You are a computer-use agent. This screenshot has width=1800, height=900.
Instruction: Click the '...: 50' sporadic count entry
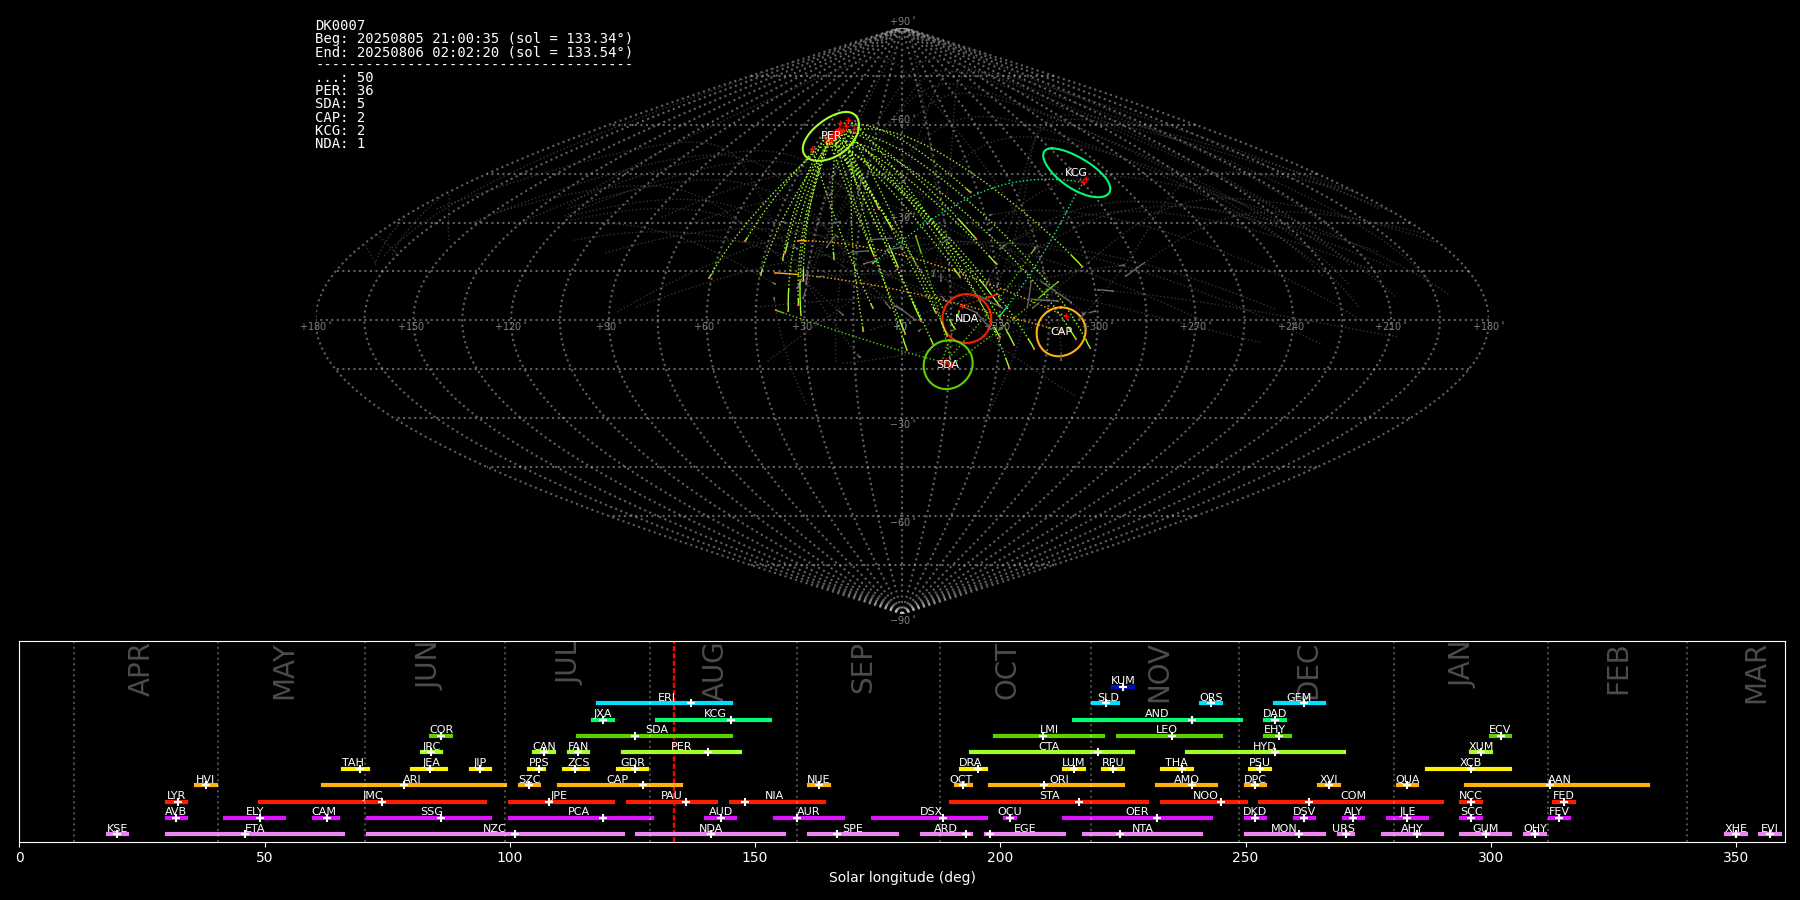pos(344,78)
